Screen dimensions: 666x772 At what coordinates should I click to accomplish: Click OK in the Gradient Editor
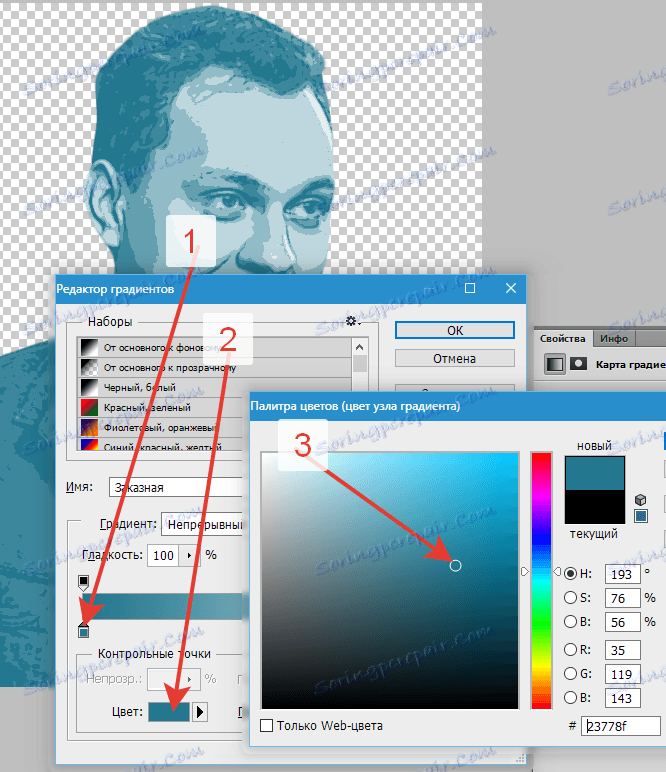click(455, 330)
